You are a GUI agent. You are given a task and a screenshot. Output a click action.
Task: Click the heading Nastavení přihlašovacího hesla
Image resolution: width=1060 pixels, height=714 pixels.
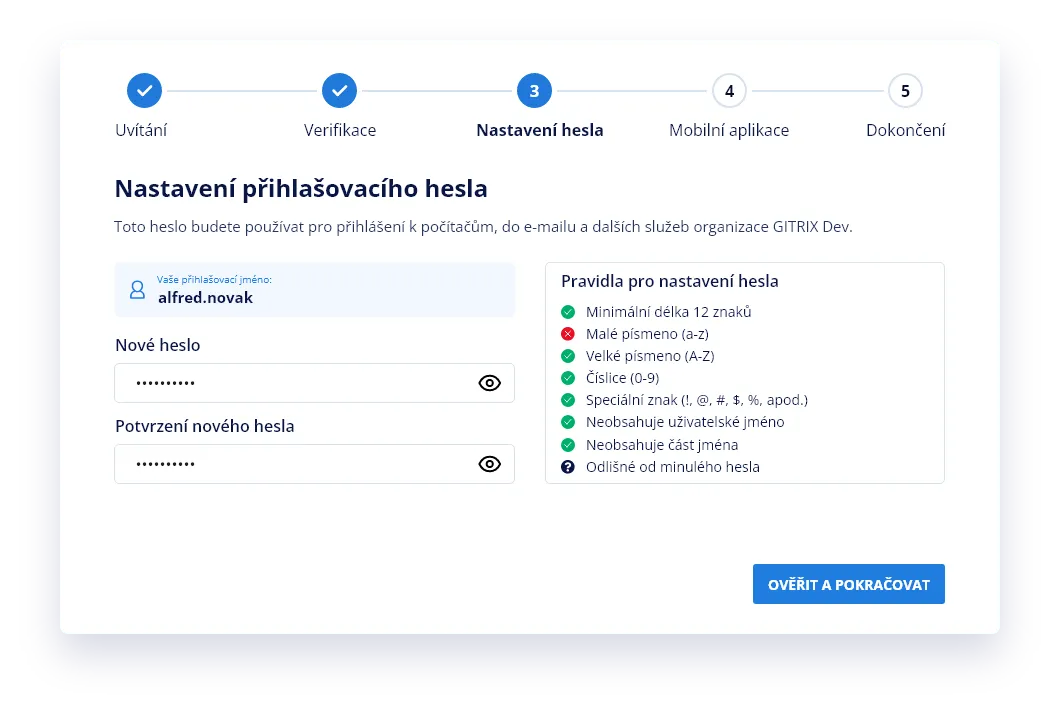[301, 189]
